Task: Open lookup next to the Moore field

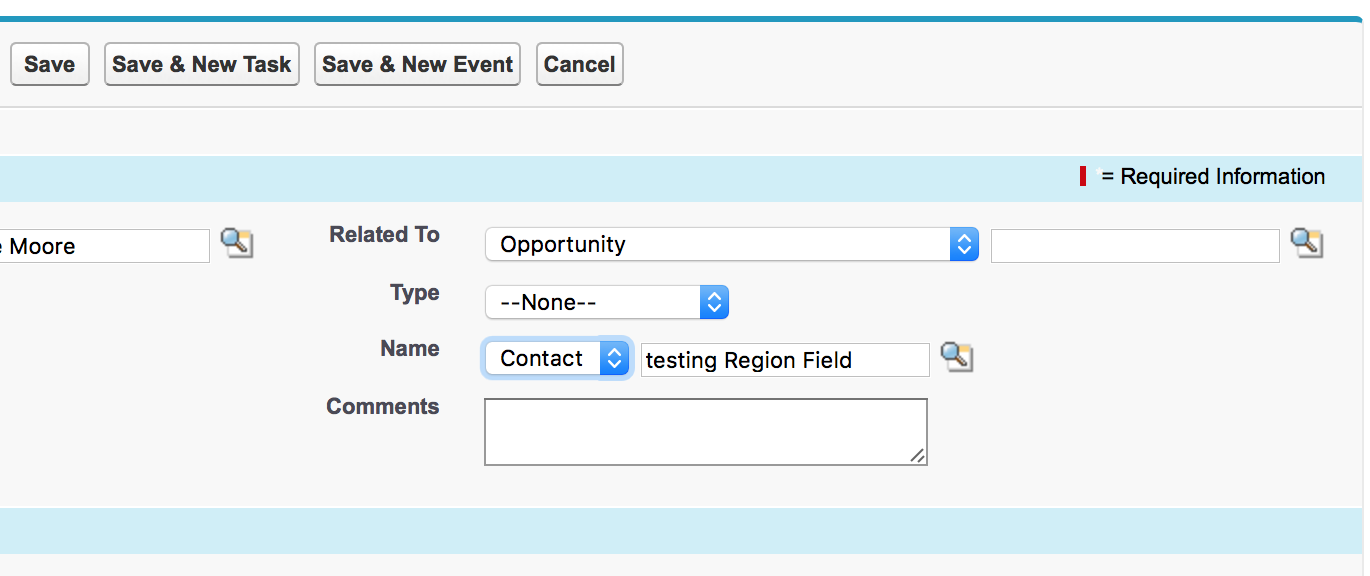Action: (x=237, y=243)
